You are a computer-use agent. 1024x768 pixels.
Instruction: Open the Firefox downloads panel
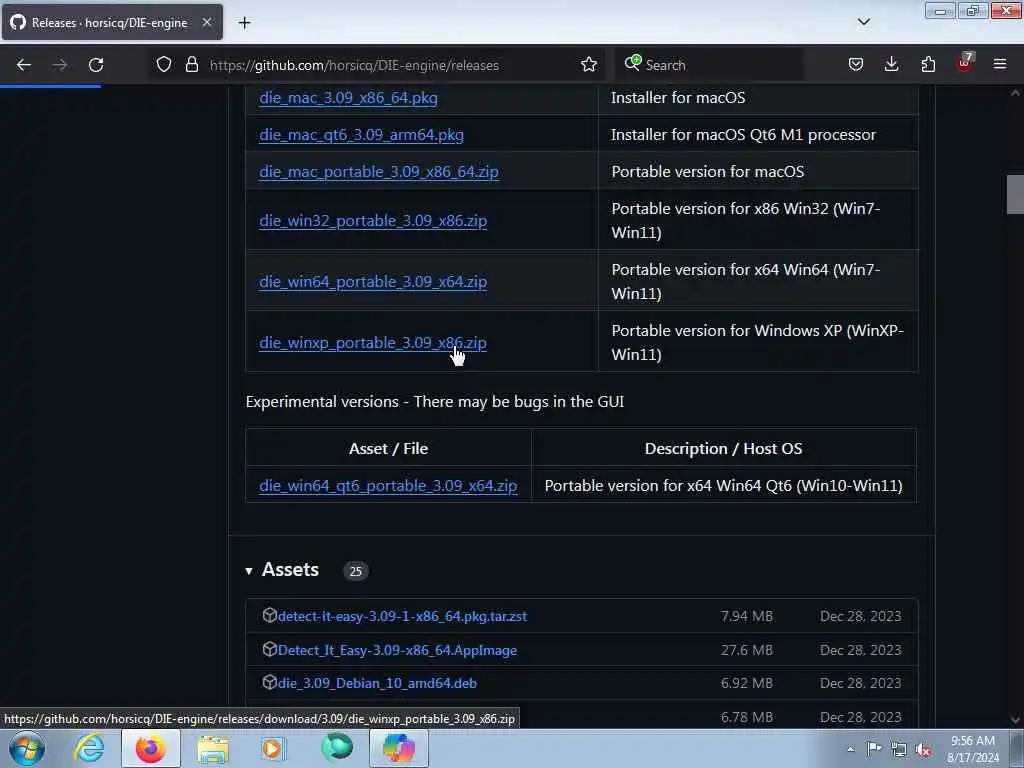click(x=891, y=65)
